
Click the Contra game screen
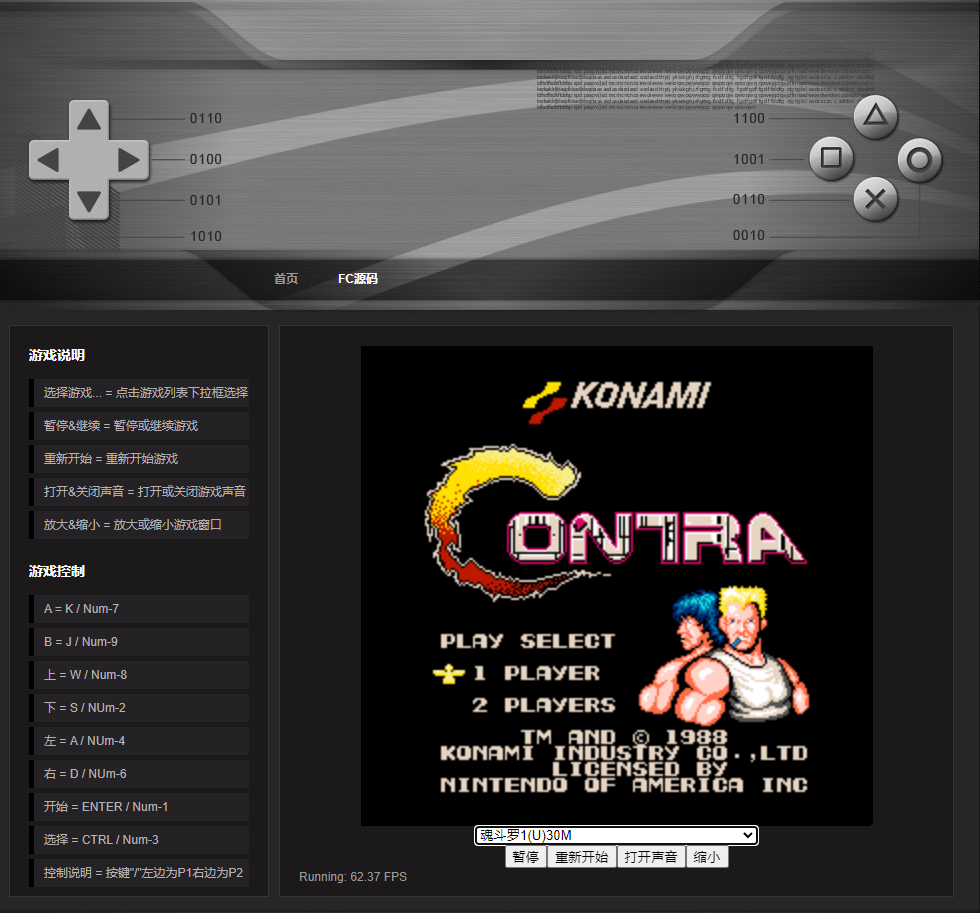(616, 585)
